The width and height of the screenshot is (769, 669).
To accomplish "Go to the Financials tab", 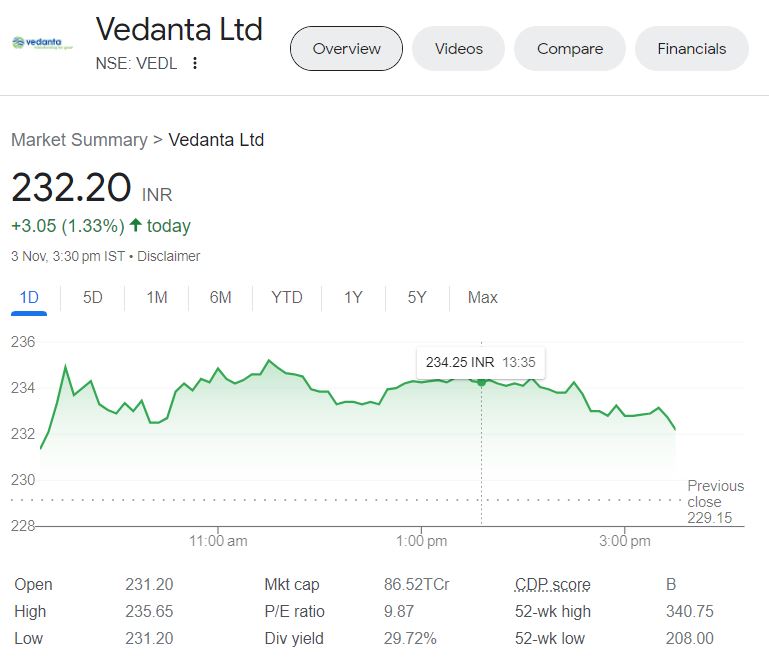I will click(691, 48).
